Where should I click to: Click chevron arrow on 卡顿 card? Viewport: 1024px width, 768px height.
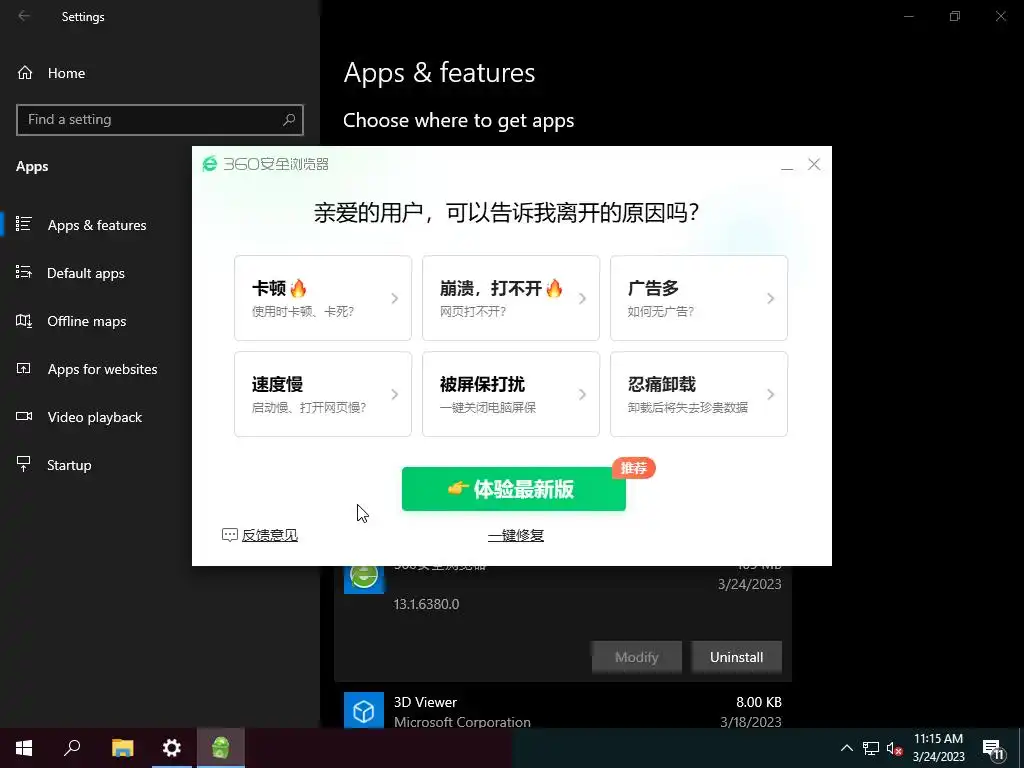click(394, 298)
